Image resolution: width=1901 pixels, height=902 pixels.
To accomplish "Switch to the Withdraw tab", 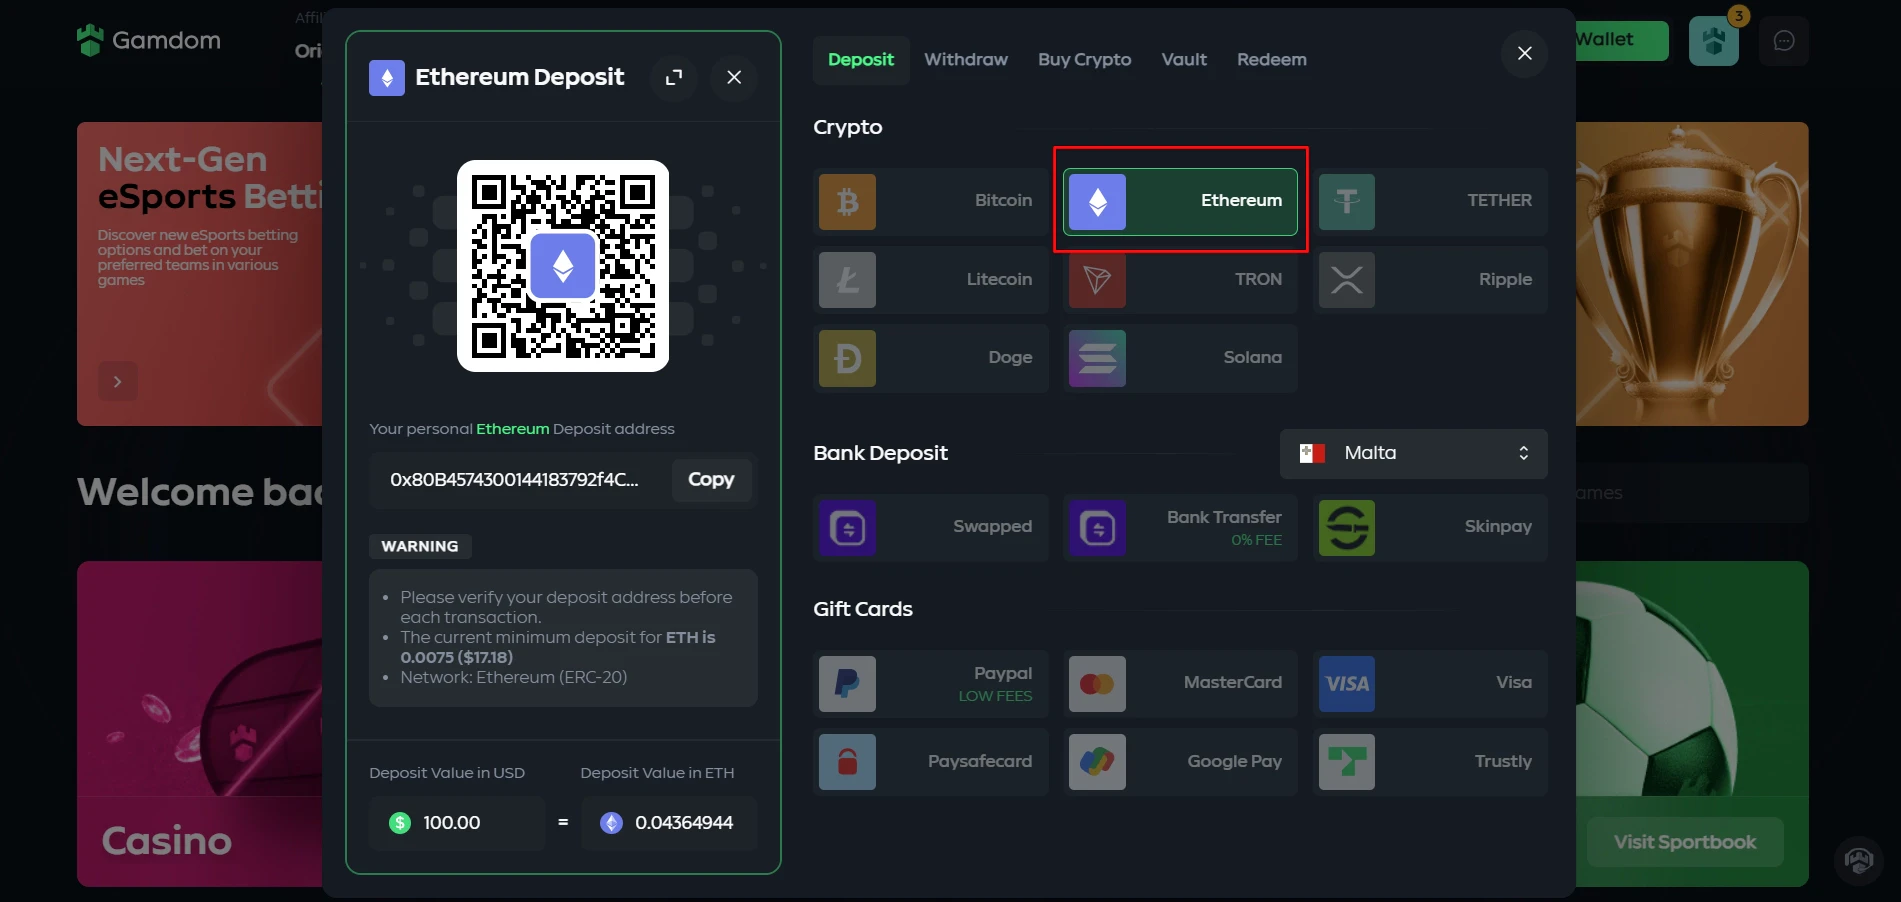I will tap(966, 60).
